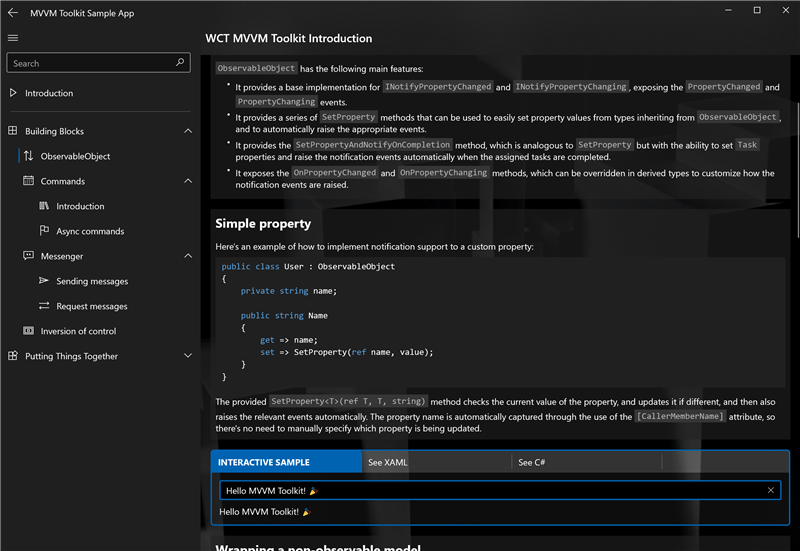Image resolution: width=800 pixels, height=551 pixels.
Task: Click the vertical scrollbar thumb
Action: click(x=797, y=170)
